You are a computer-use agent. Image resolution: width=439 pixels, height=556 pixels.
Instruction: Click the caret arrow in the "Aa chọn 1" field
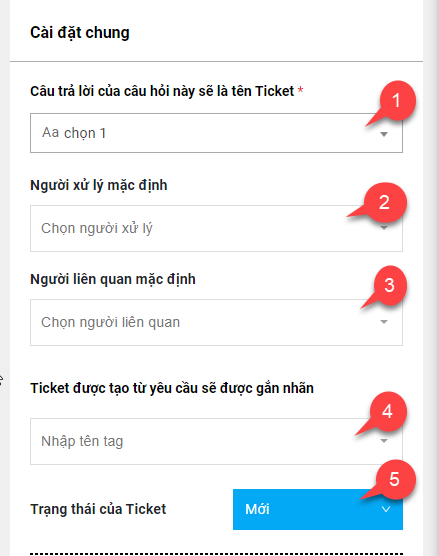coord(384,134)
